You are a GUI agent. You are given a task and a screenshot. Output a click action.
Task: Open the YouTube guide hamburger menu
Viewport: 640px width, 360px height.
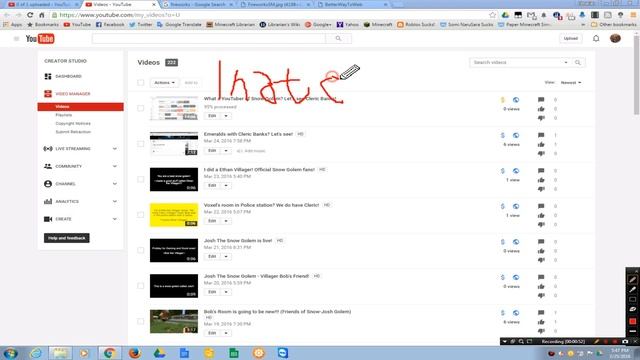point(16,39)
